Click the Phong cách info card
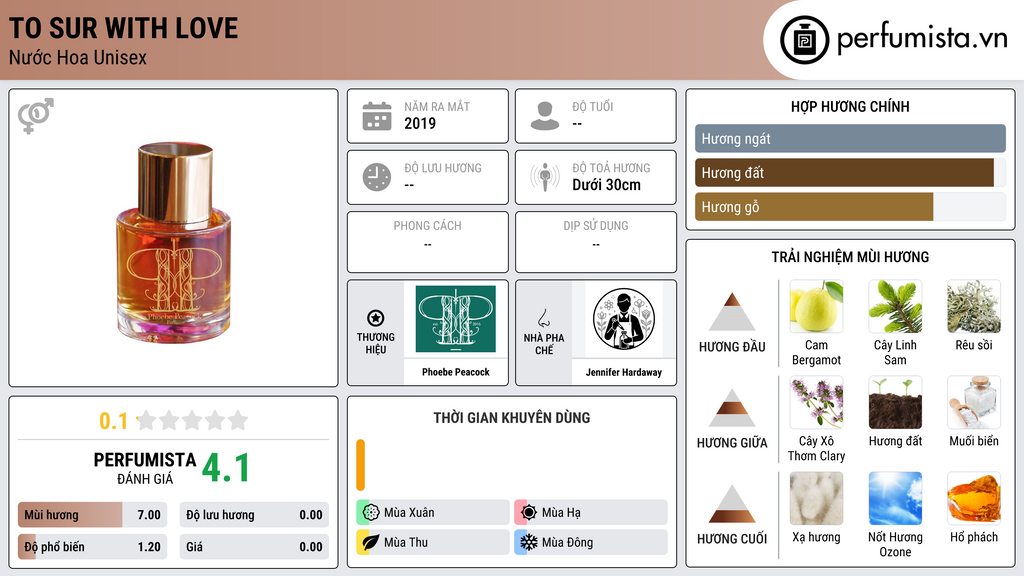 tap(428, 242)
